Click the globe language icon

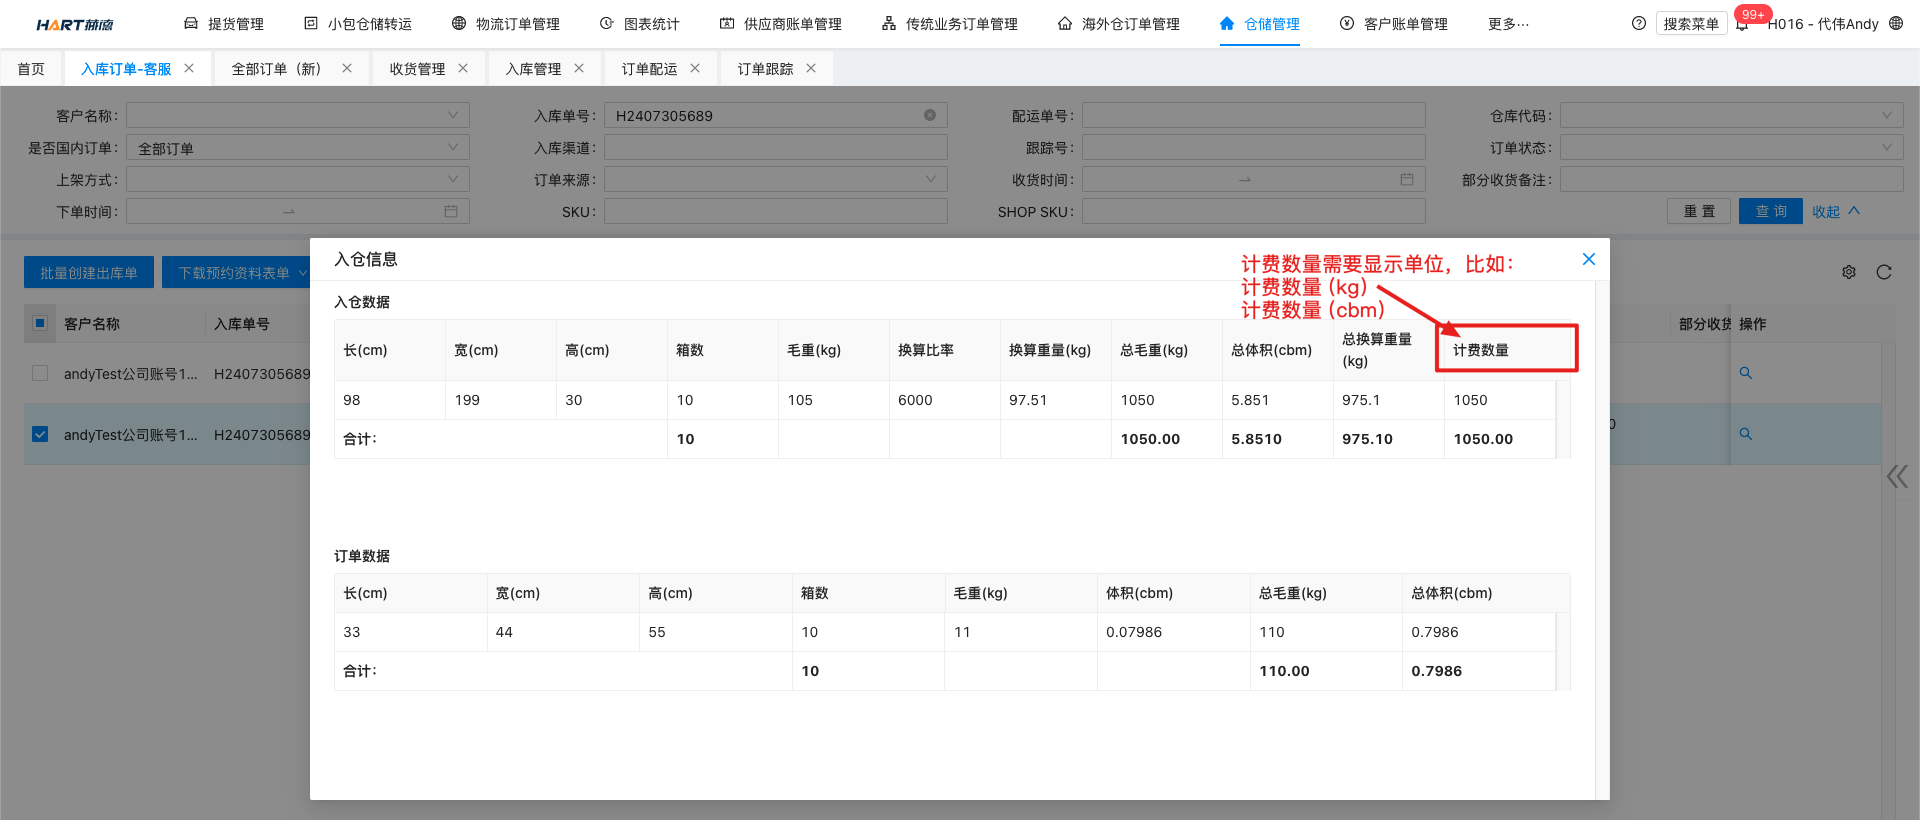pyautogui.click(x=1896, y=23)
